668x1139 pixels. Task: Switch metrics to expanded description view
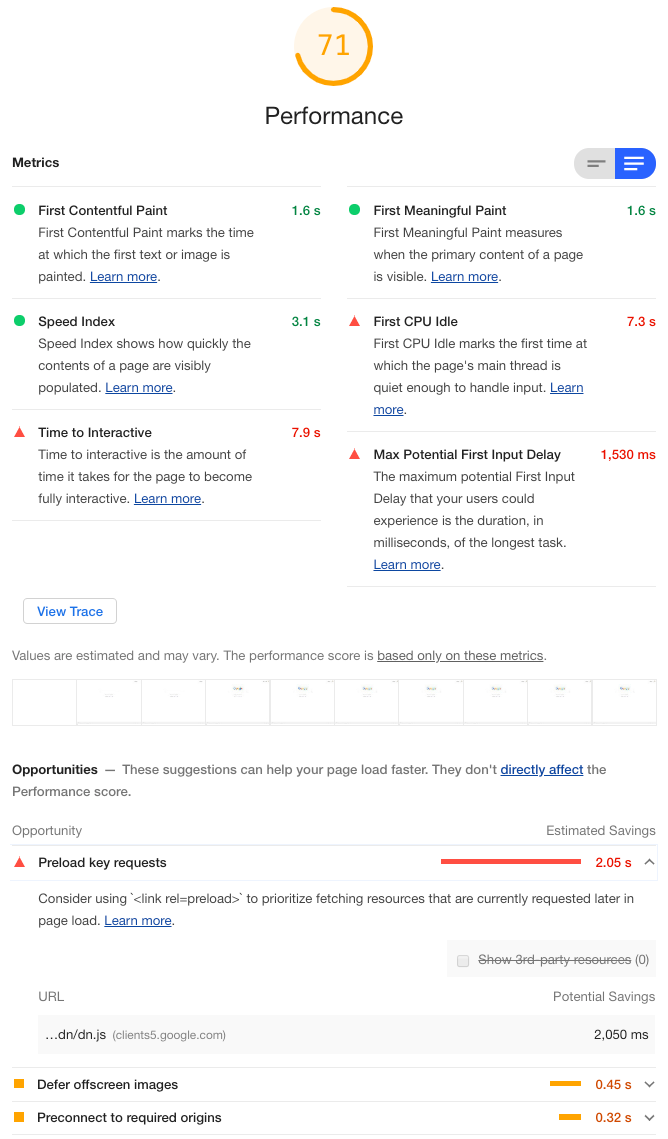pos(634,164)
